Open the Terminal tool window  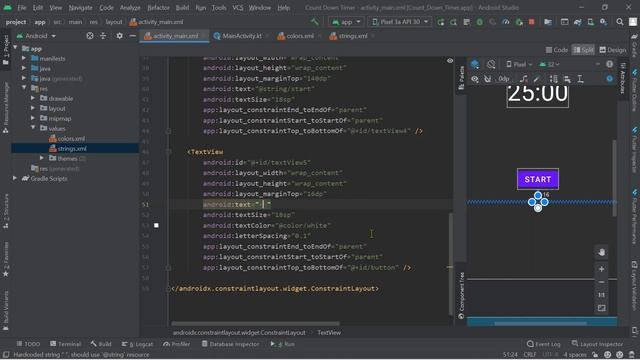[65, 344]
